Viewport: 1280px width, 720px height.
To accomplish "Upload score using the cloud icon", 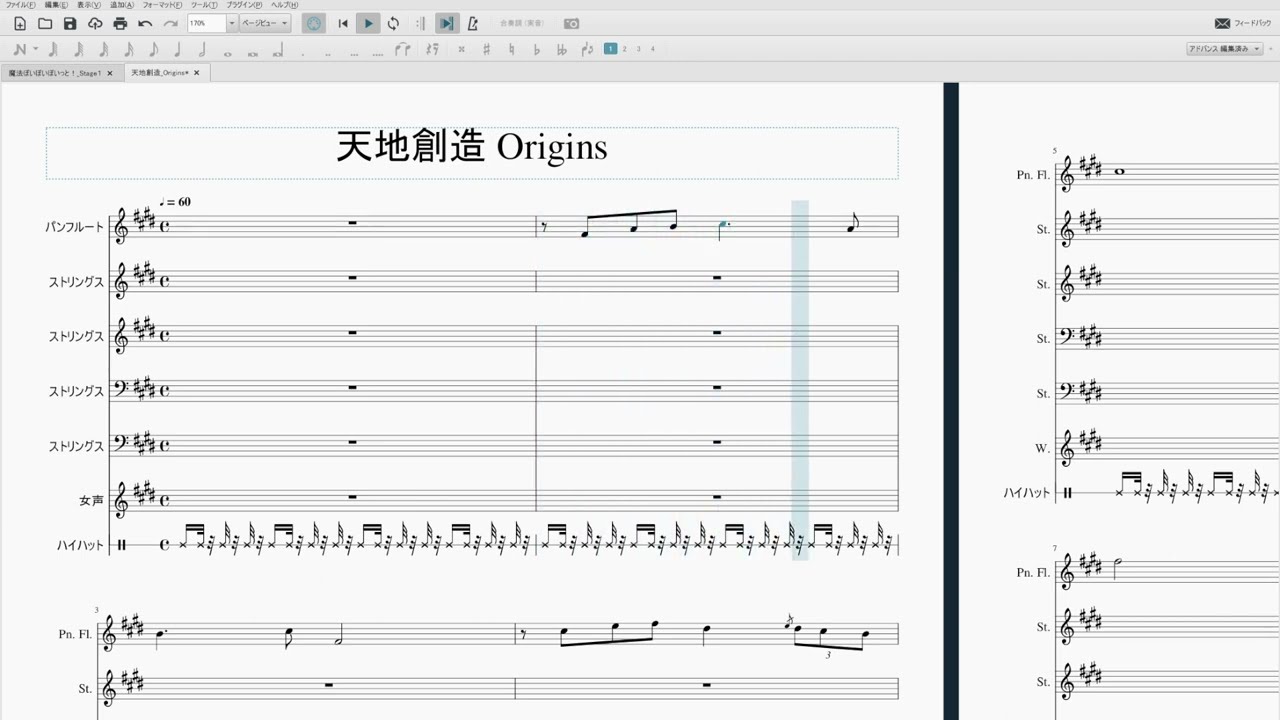I will pos(95,23).
